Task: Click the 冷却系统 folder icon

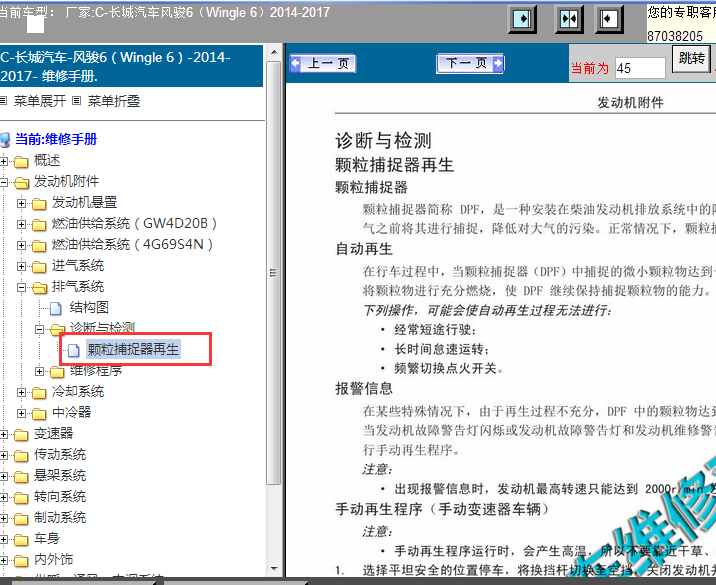Action: (x=39, y=393)
